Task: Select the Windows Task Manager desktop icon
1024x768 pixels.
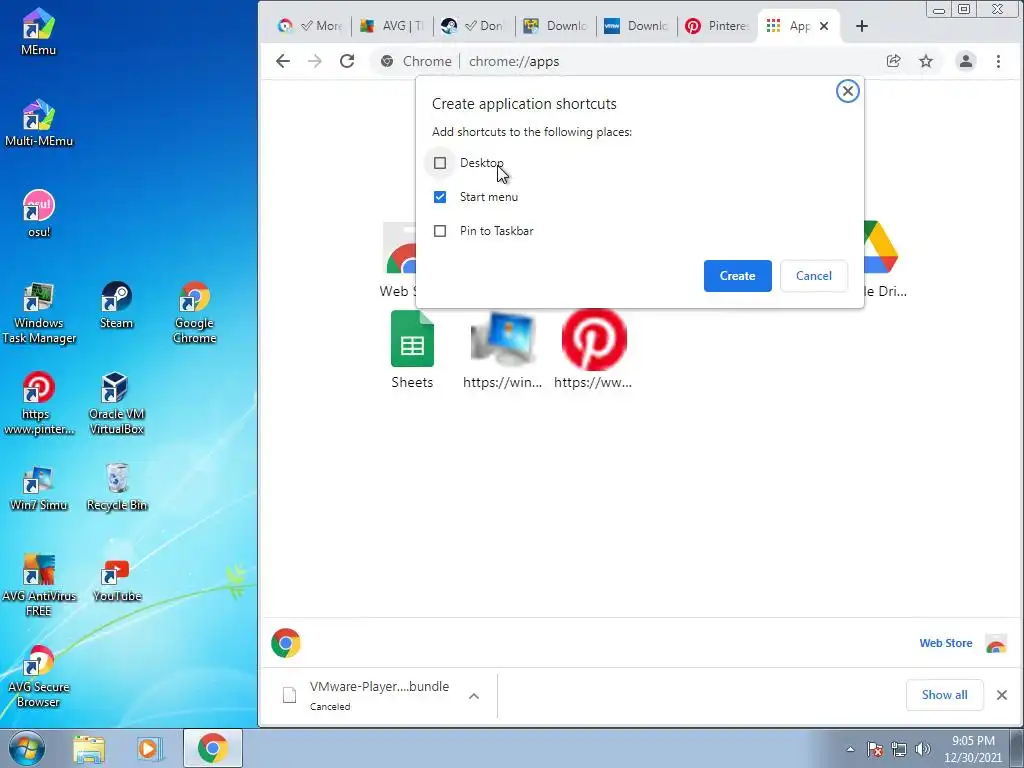Action: tap(39, 313)
